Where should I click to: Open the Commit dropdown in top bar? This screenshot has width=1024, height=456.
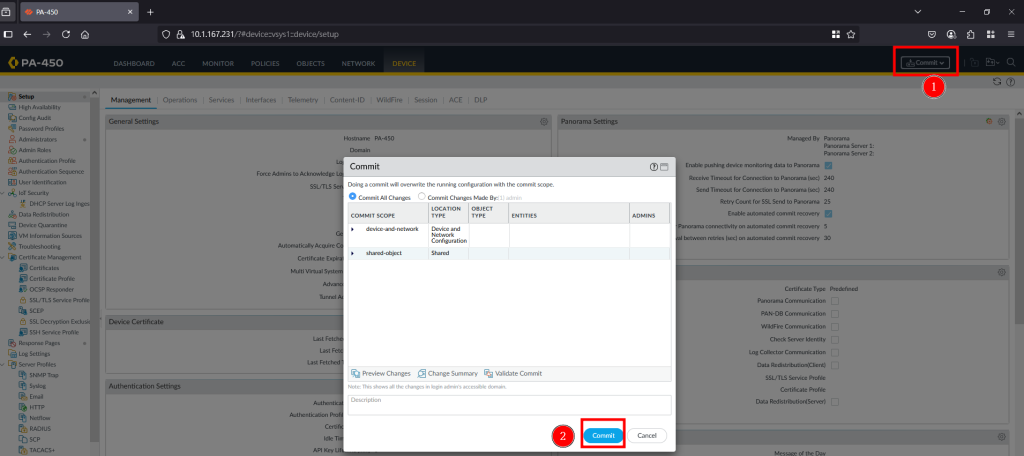[925, 63]
